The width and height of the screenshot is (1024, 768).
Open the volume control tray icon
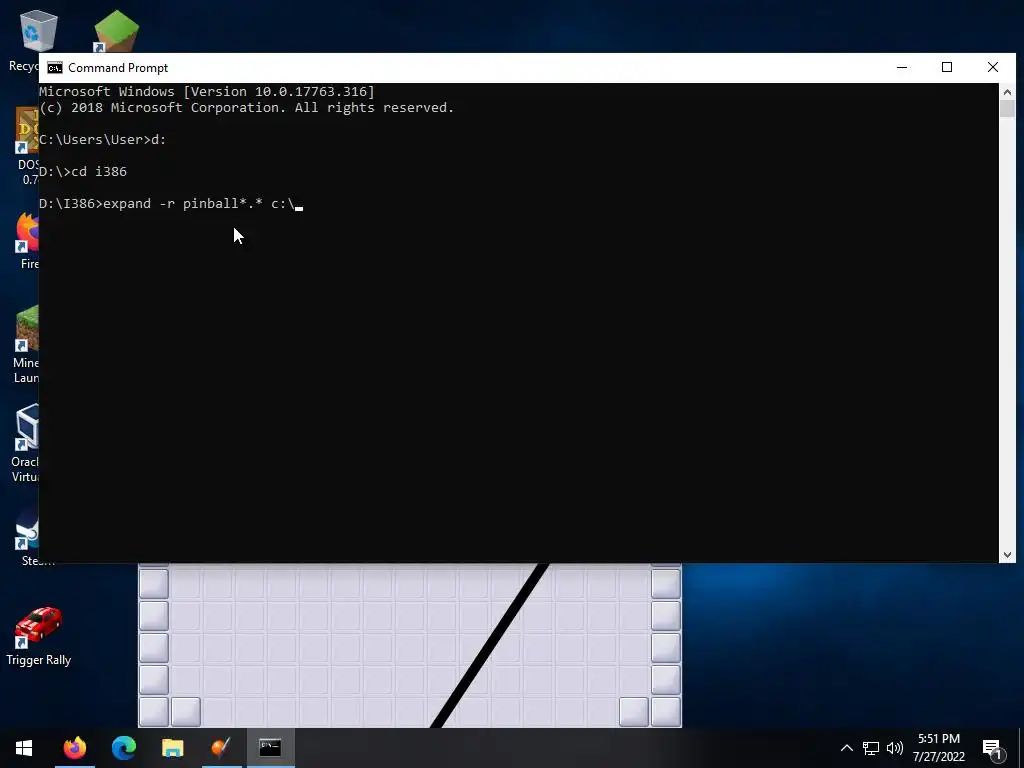coord(895,748)
